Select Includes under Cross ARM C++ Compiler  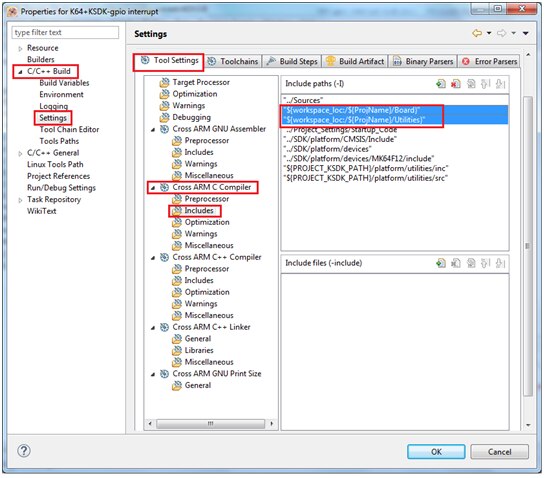(198, 281)
